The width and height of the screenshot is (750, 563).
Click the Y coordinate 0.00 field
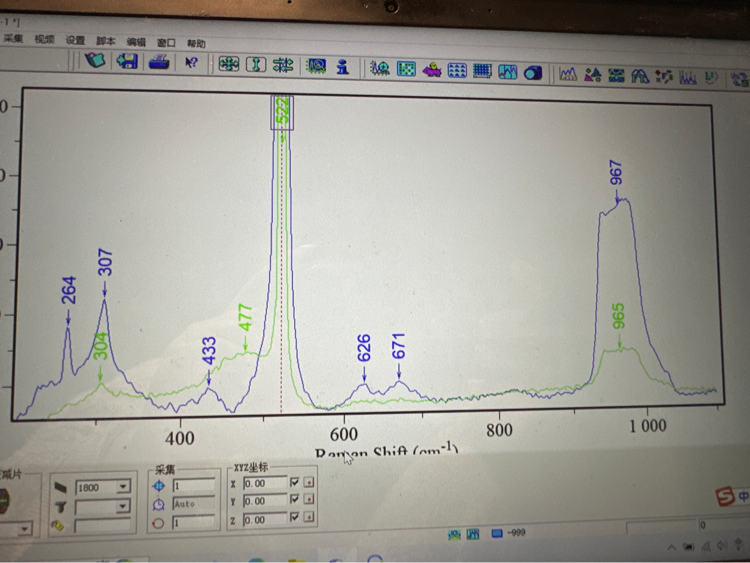(265, 501)
